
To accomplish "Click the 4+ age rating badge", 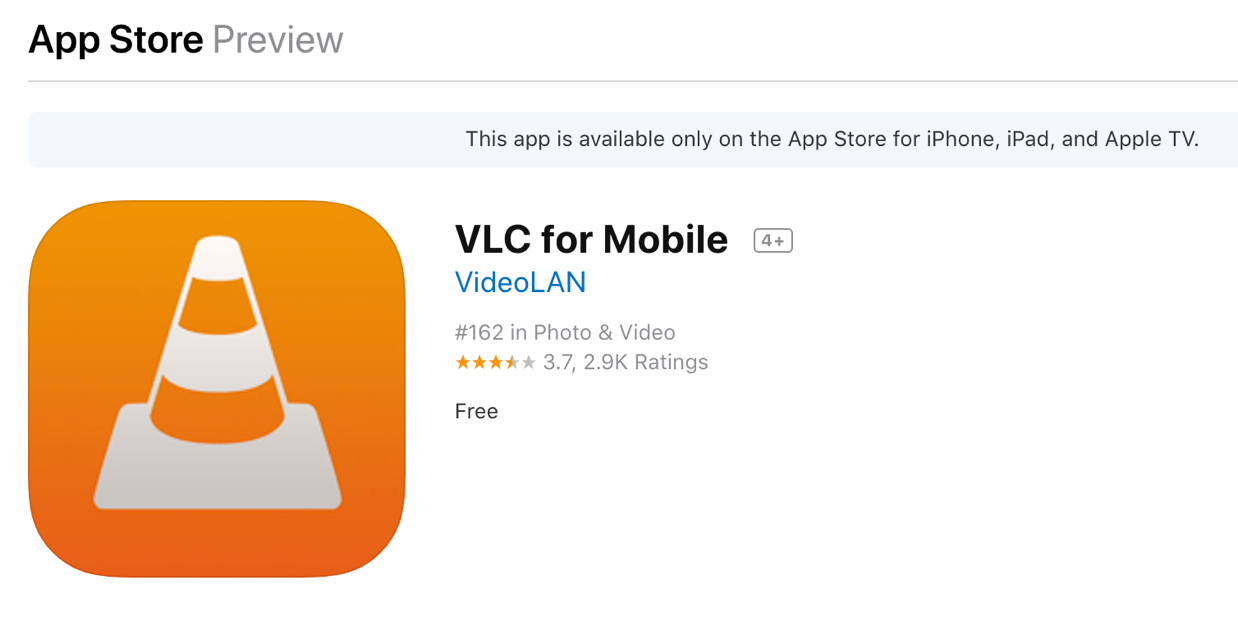I will click(773, 241).
